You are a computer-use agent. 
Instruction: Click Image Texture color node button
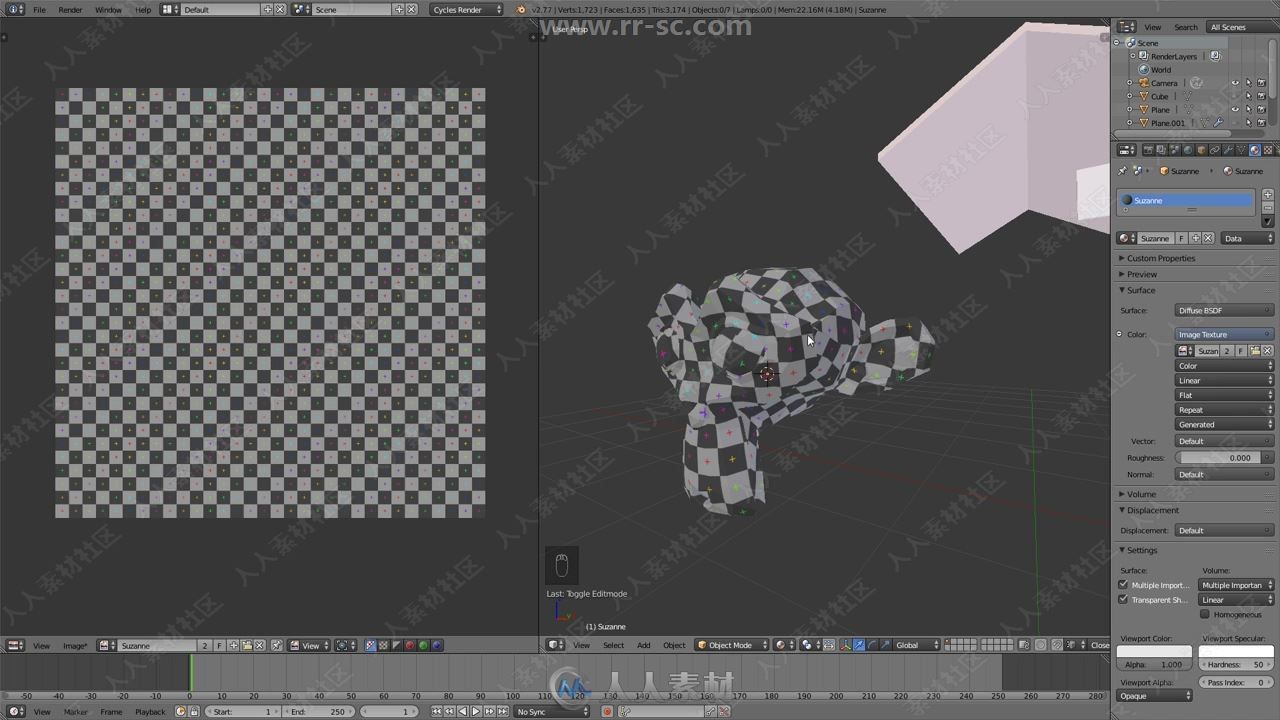tap(1224, 334)
